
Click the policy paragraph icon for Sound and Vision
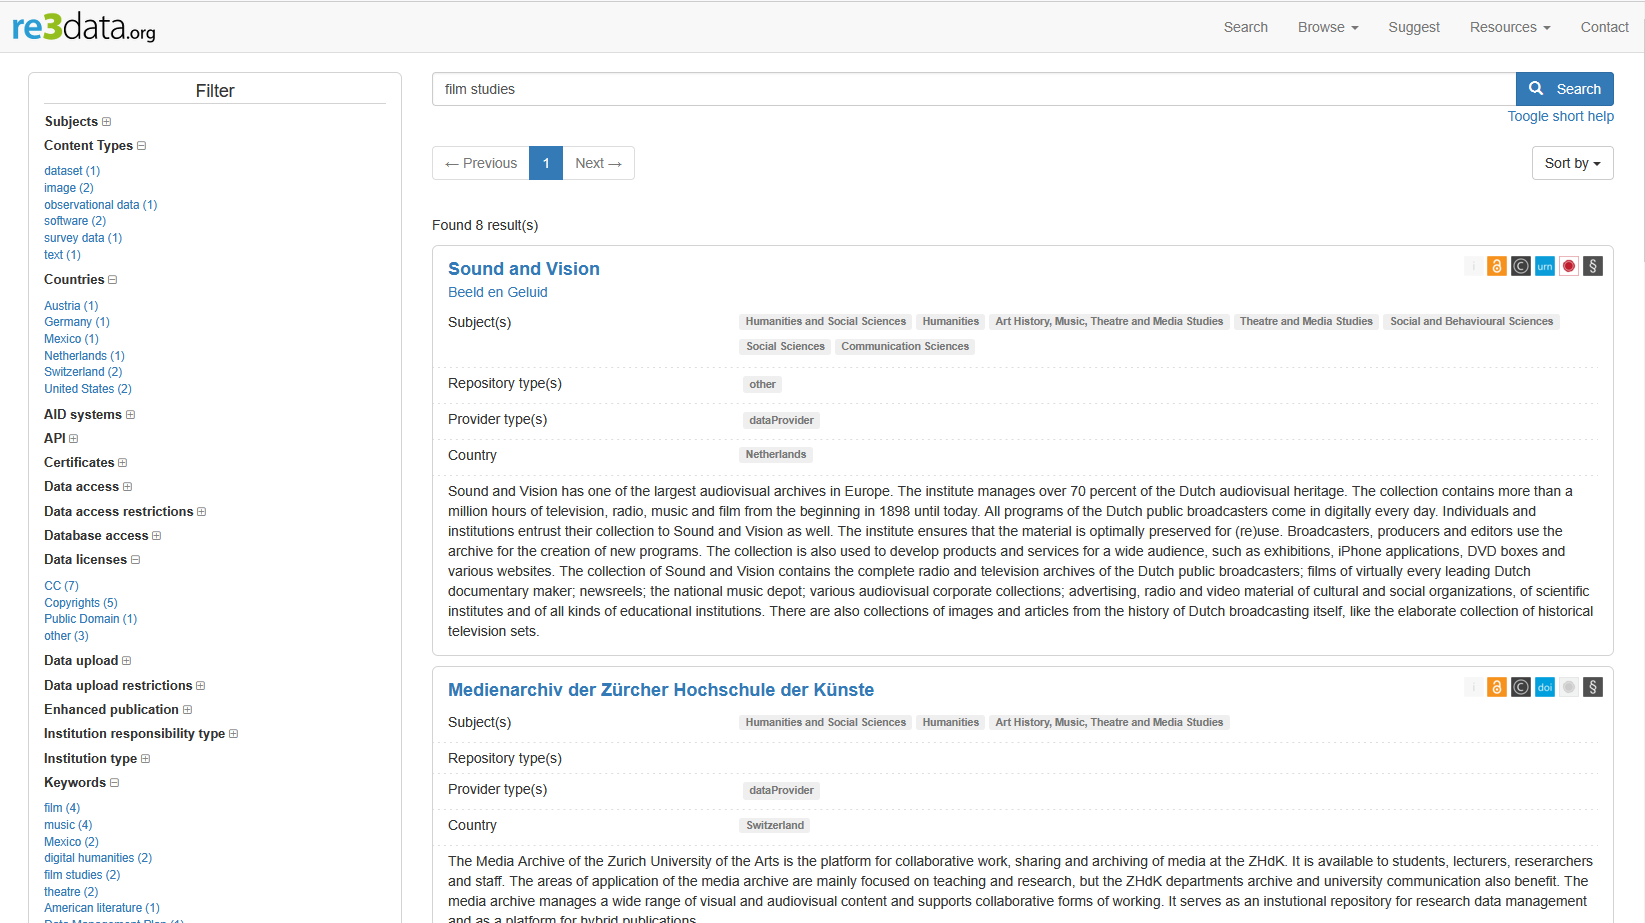pos(1593,266)
